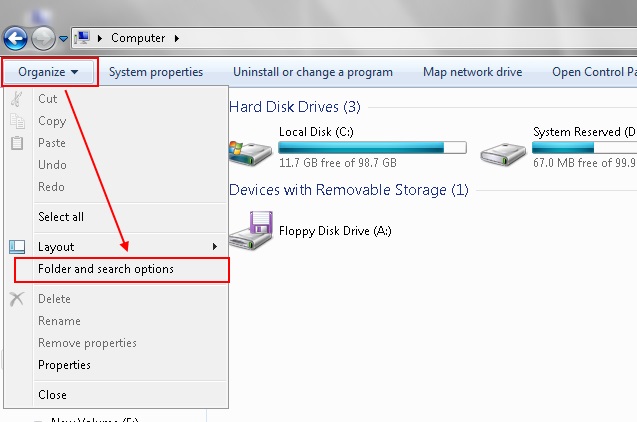Image resolution: width=637 pixels, height=422 pixels.
Task: Click the Back navigation arrow button
Action: point(15,39)
